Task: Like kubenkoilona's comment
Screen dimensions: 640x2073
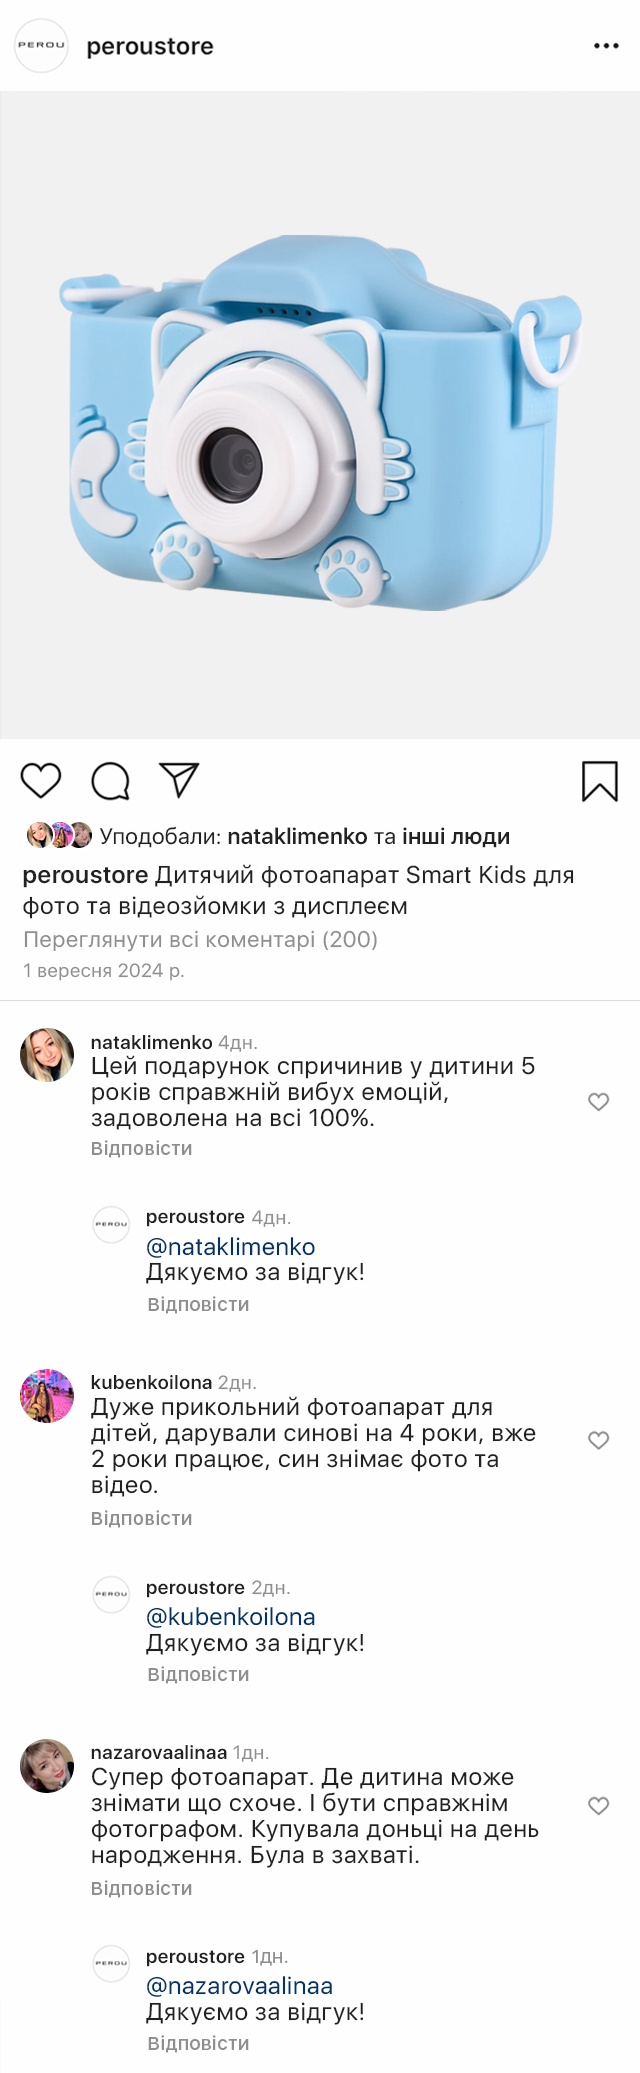Action: (598, 1440)
